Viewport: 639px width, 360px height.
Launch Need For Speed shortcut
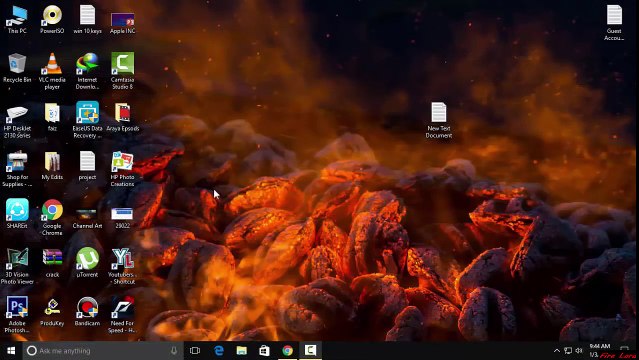122,315
